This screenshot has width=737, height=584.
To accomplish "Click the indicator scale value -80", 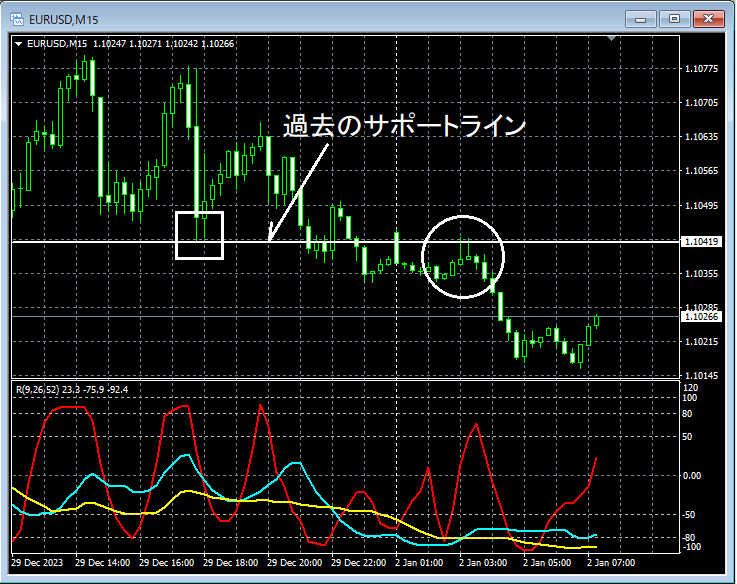I will click(688, 537).
